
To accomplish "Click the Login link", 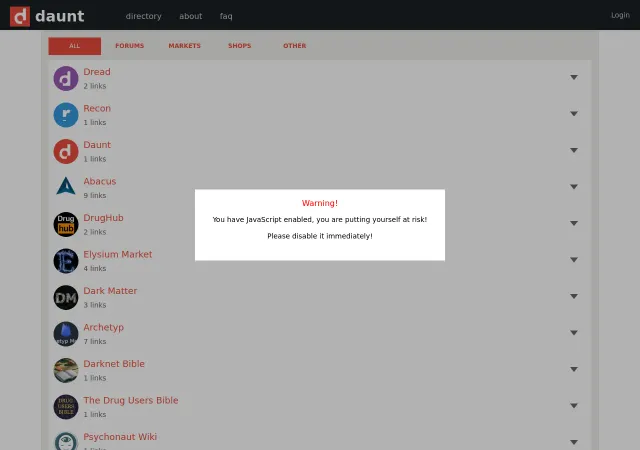I will [620, 15].
